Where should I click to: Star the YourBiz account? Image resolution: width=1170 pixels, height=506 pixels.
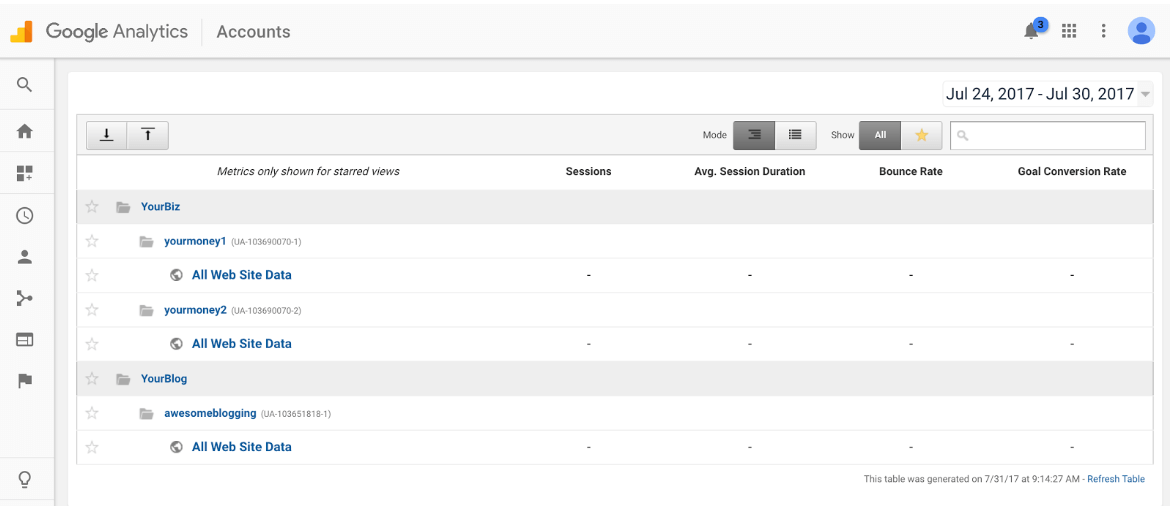pyautogui.click(x=92, y=207)
